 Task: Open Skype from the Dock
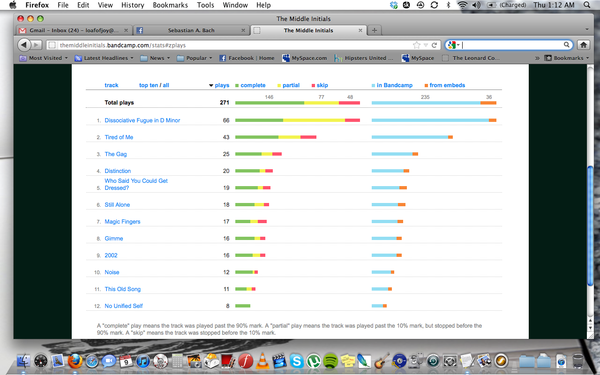click(x=297, y=361)
